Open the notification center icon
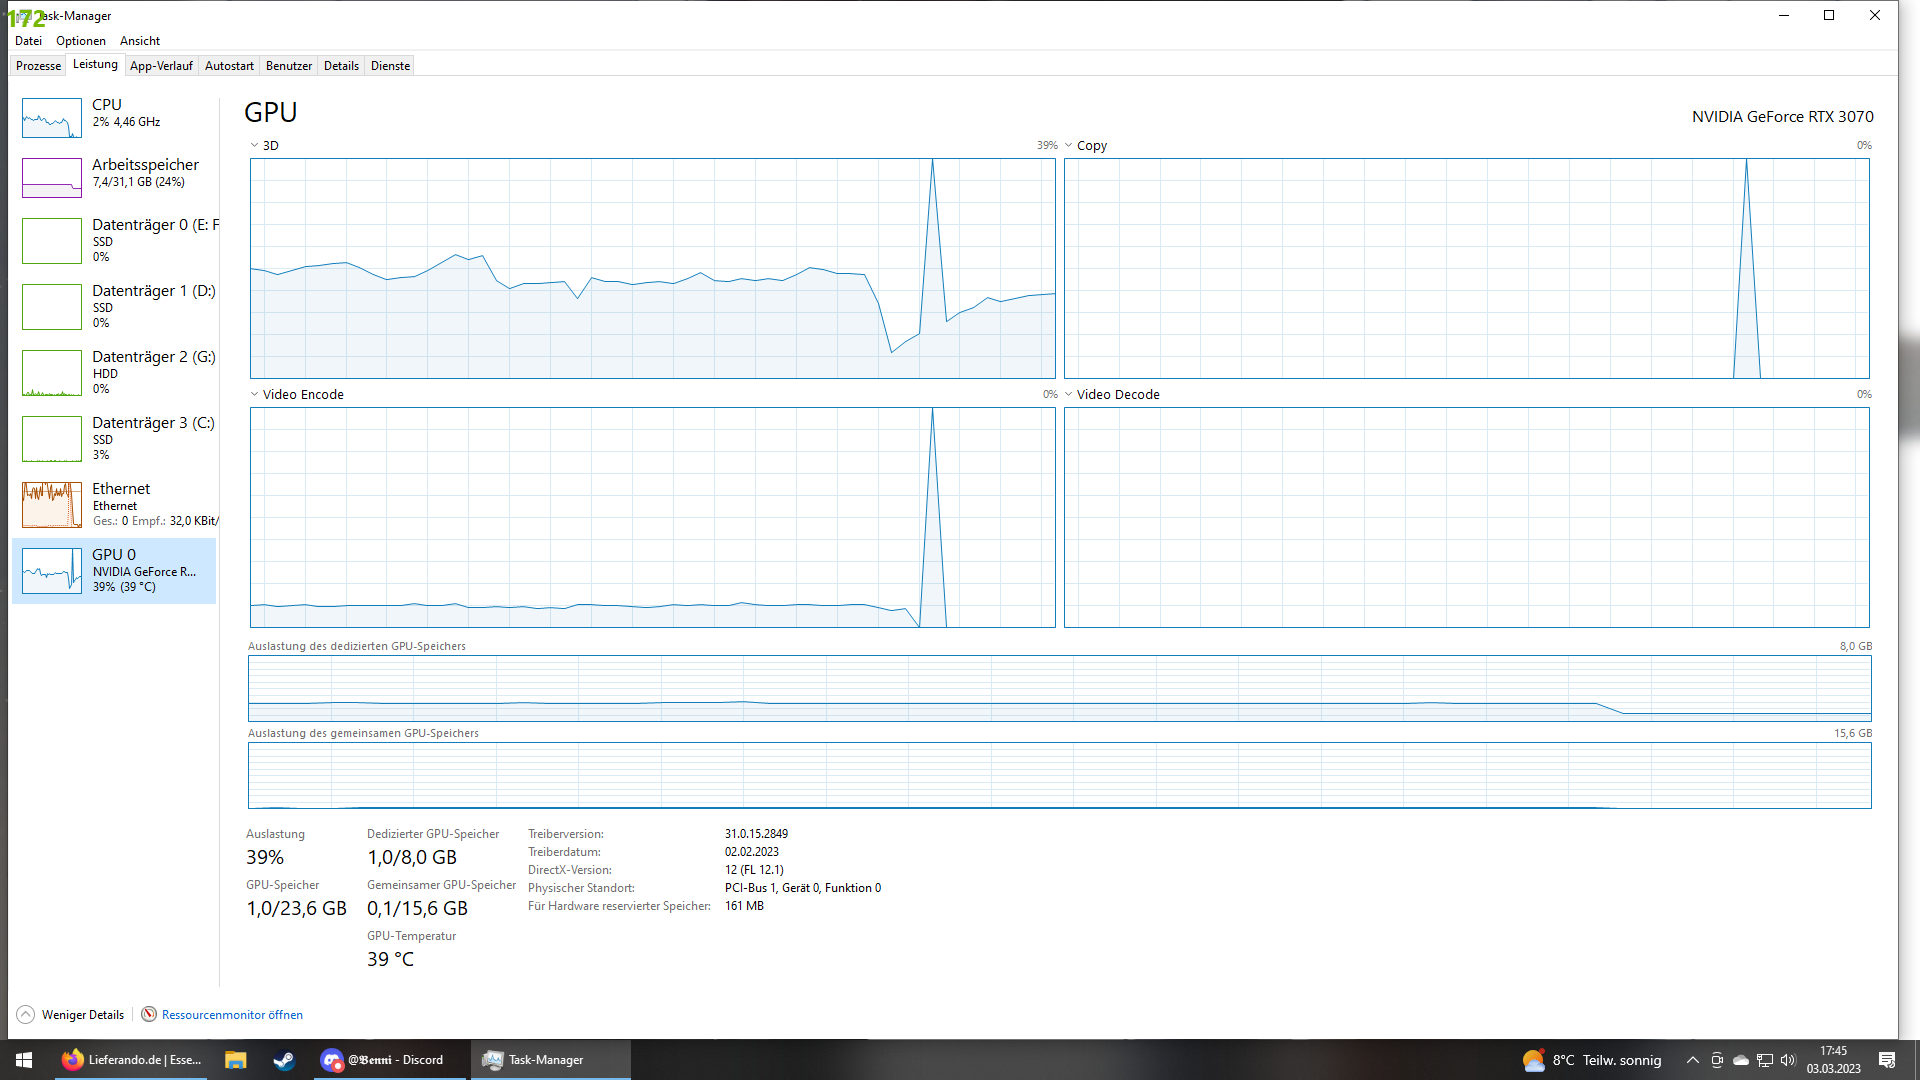This screenshot has width=1920, height=1080. [1886, 1060]
